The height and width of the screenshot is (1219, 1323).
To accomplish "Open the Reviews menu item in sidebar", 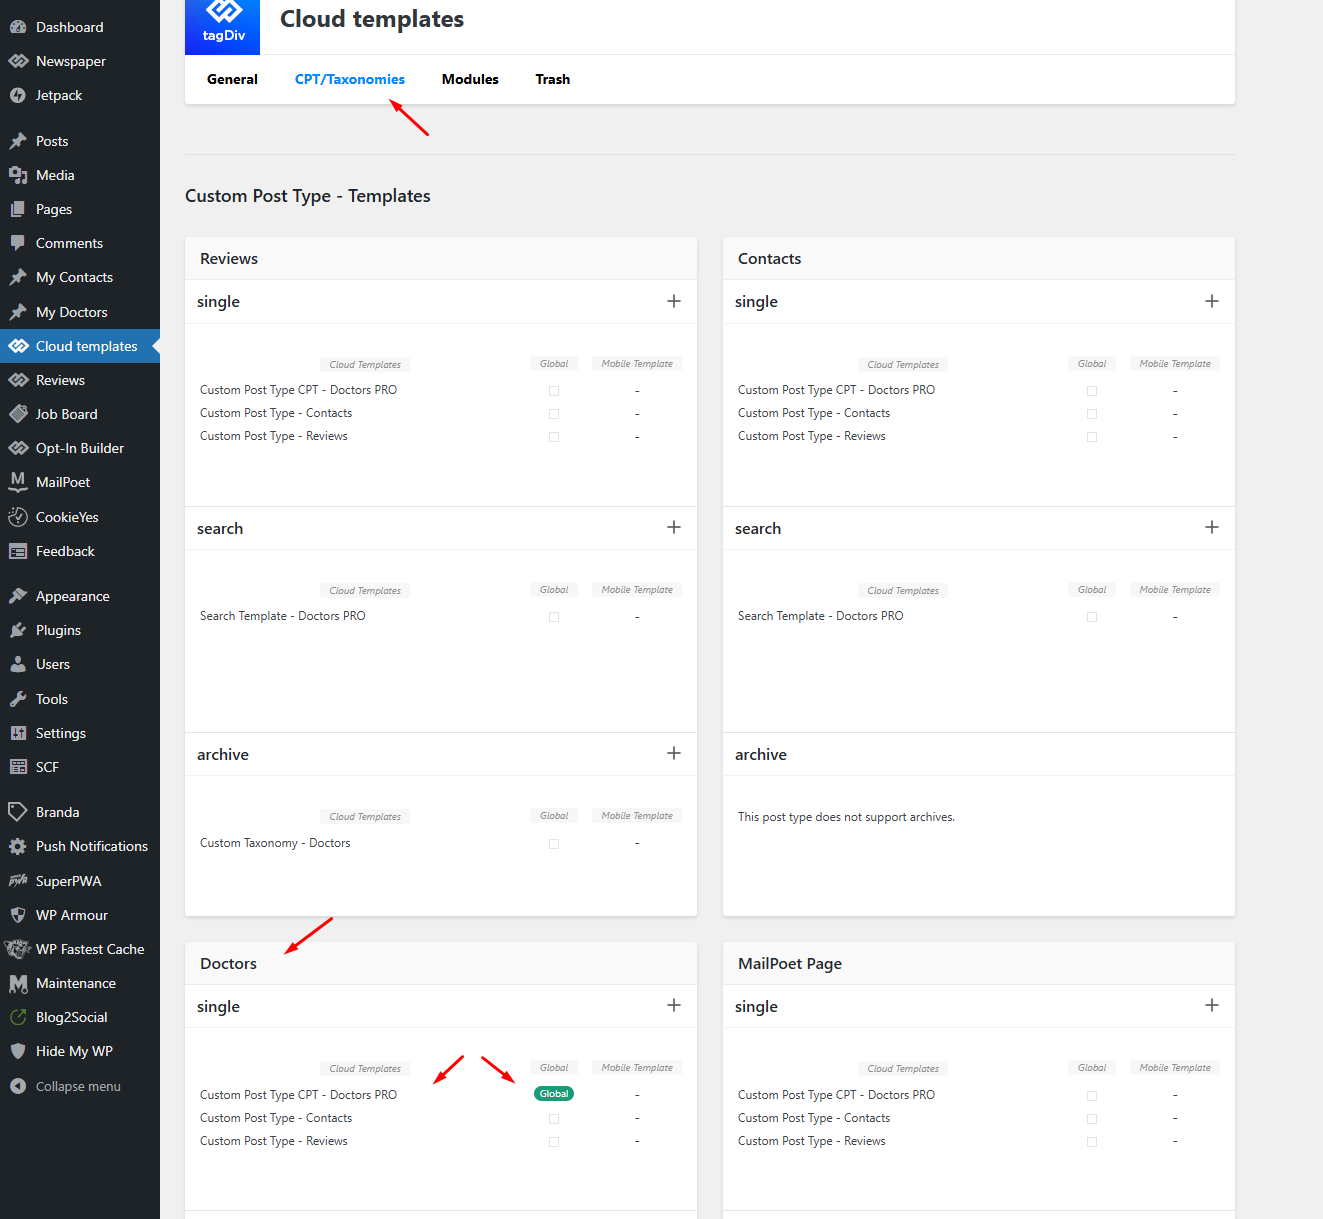I will pos(80,380).
